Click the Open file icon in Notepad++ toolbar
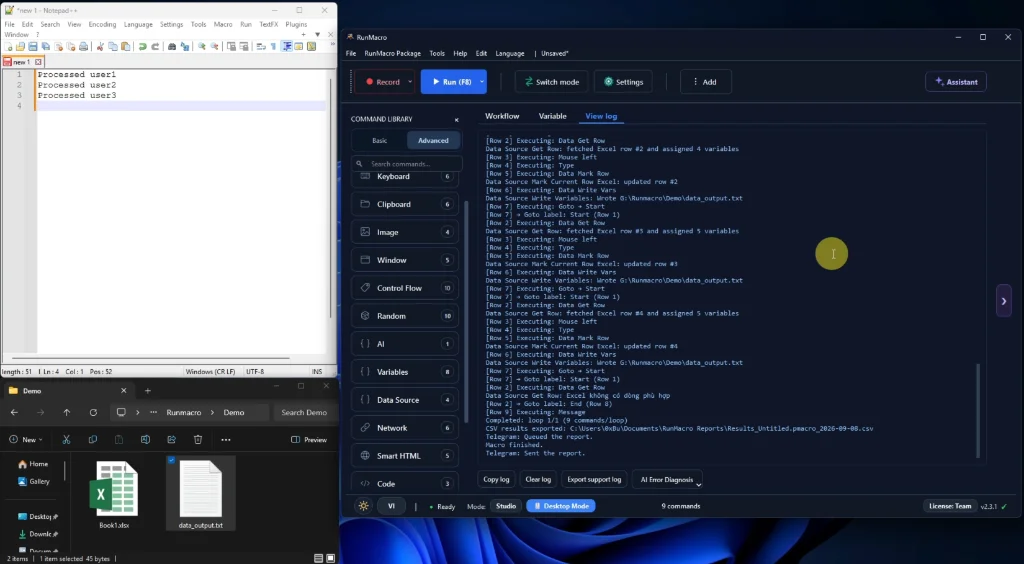Viewport: 1024px width, 564px height. pos(20,46)
